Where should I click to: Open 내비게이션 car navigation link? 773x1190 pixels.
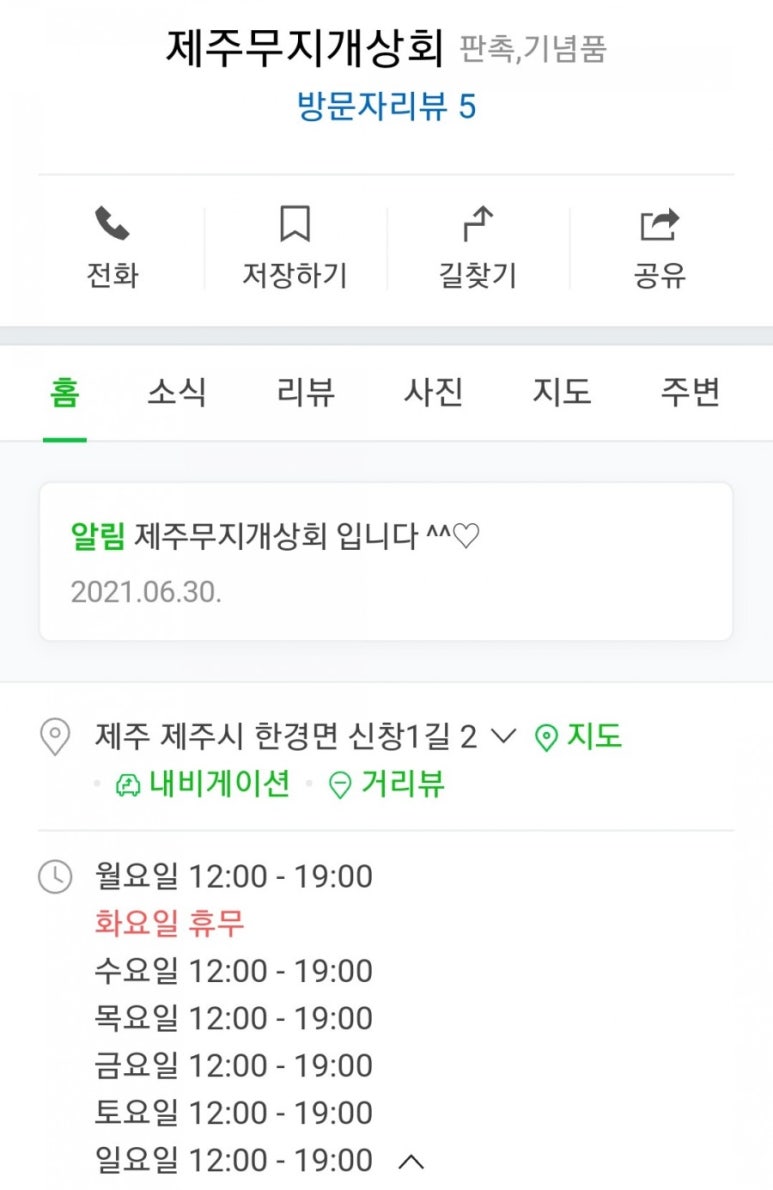pos(203,785)
